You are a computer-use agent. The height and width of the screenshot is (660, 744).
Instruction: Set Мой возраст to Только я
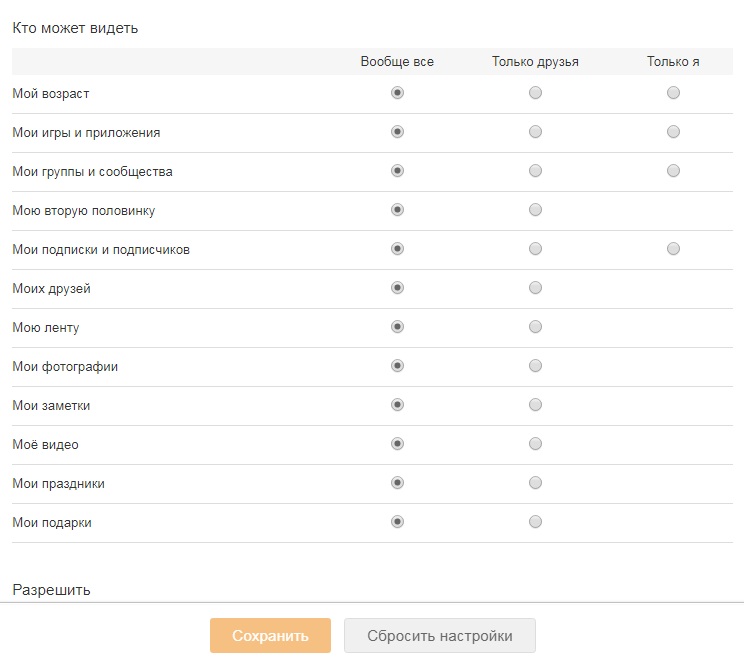coord(673,93)
